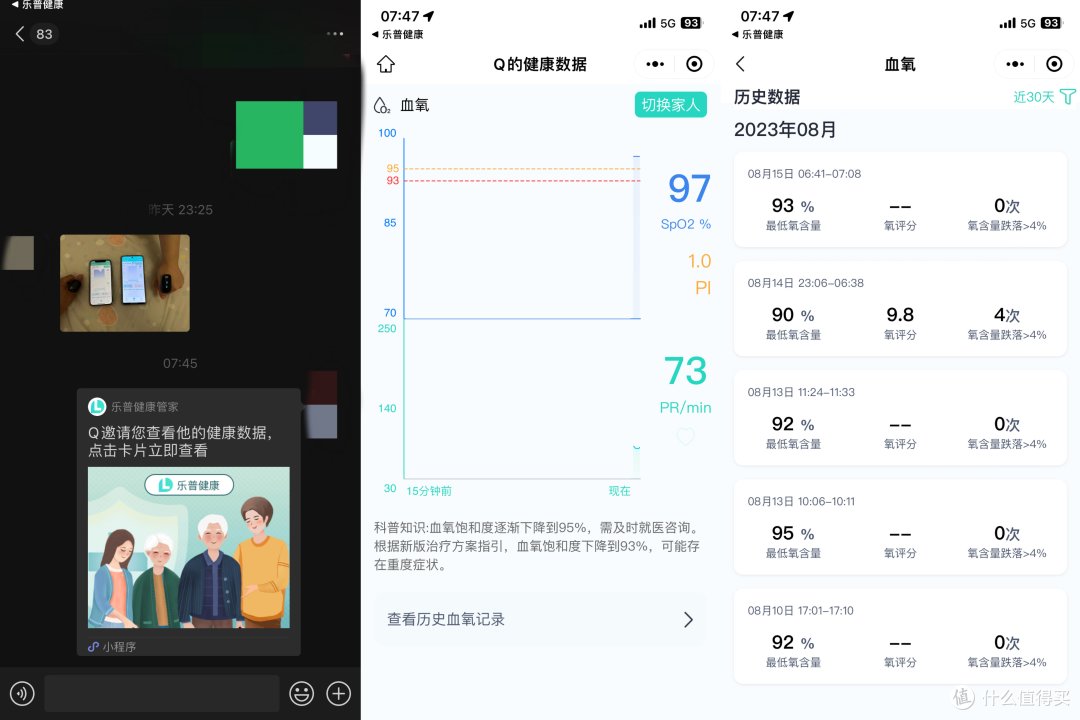The height and width of the screenshot is (720, 1080).
Task: Open the three-dot menu on the 血氧 page
Action: point(1015,64)
